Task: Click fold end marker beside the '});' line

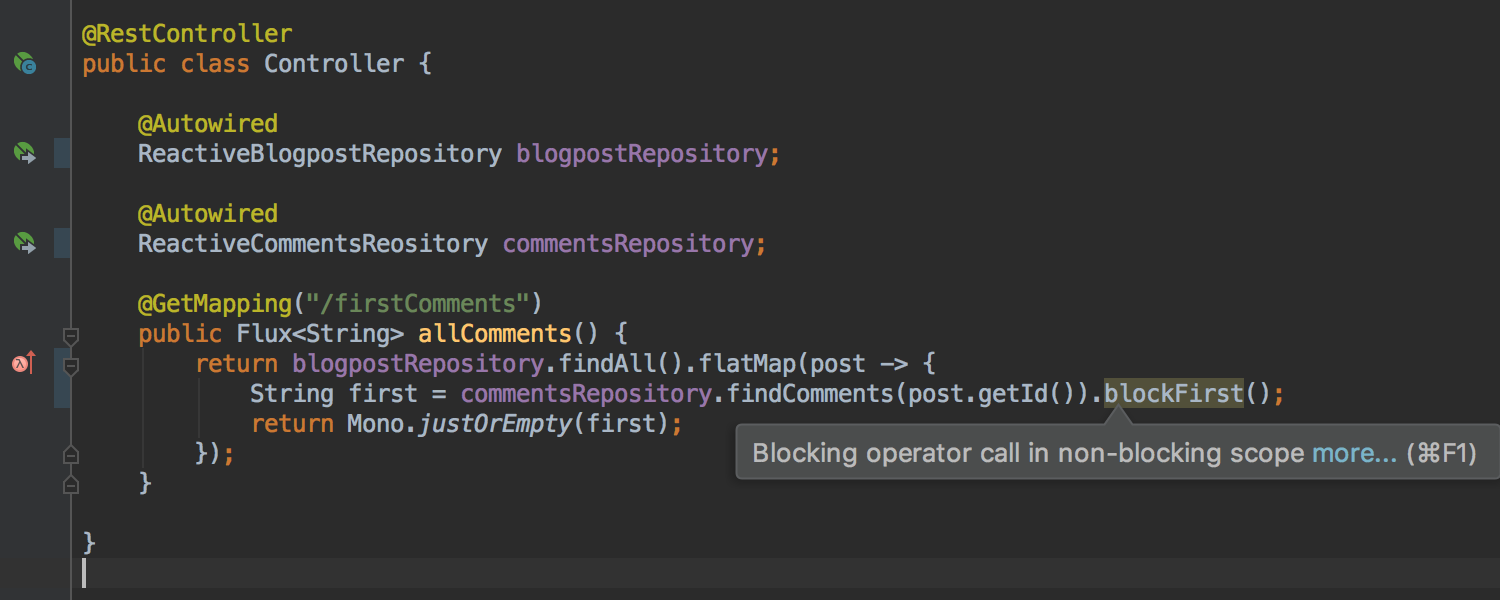Action: pyautogui.click(x=70, y=455)
